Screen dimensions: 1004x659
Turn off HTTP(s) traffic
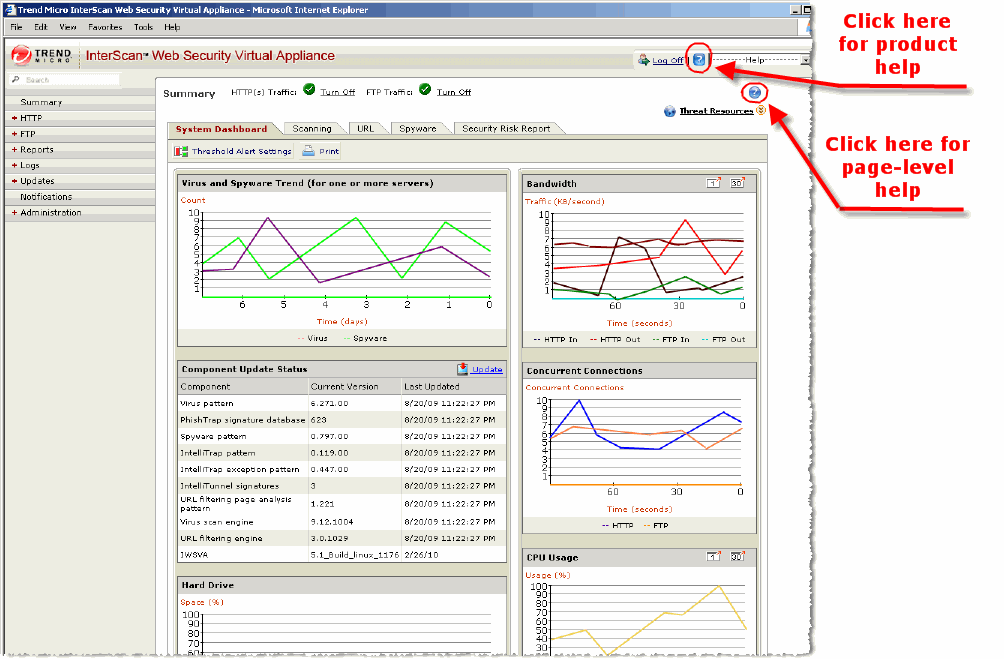(338, 92)
